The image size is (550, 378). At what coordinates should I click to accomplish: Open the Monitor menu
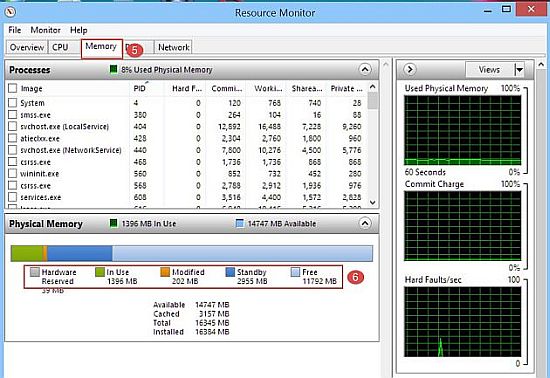(45, 30)
